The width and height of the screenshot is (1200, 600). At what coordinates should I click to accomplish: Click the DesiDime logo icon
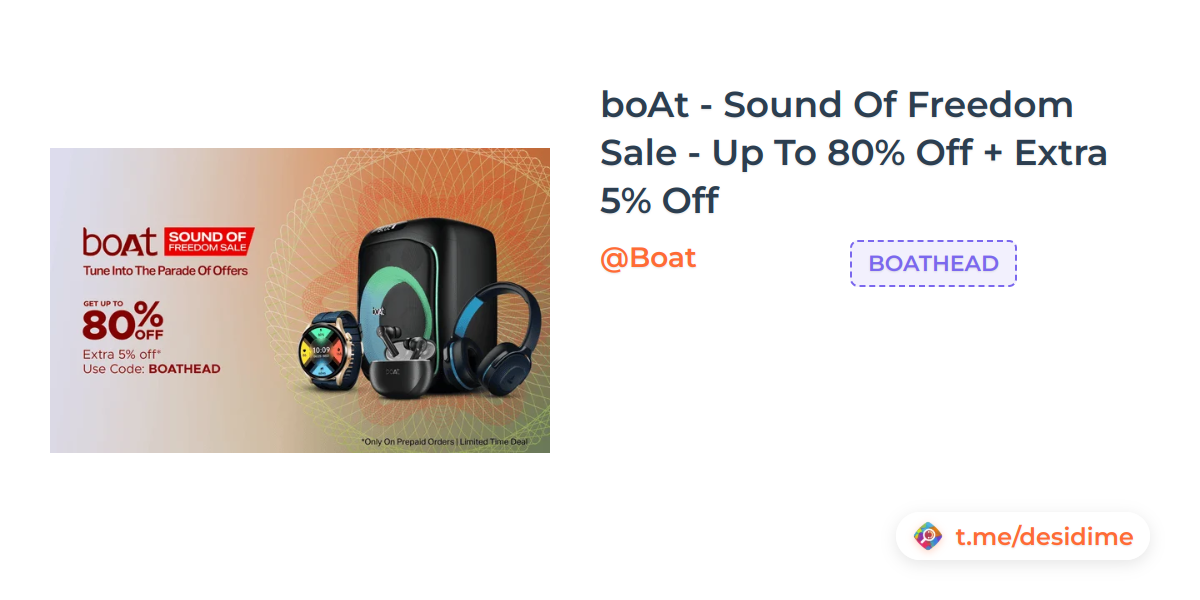pos(928,537)
